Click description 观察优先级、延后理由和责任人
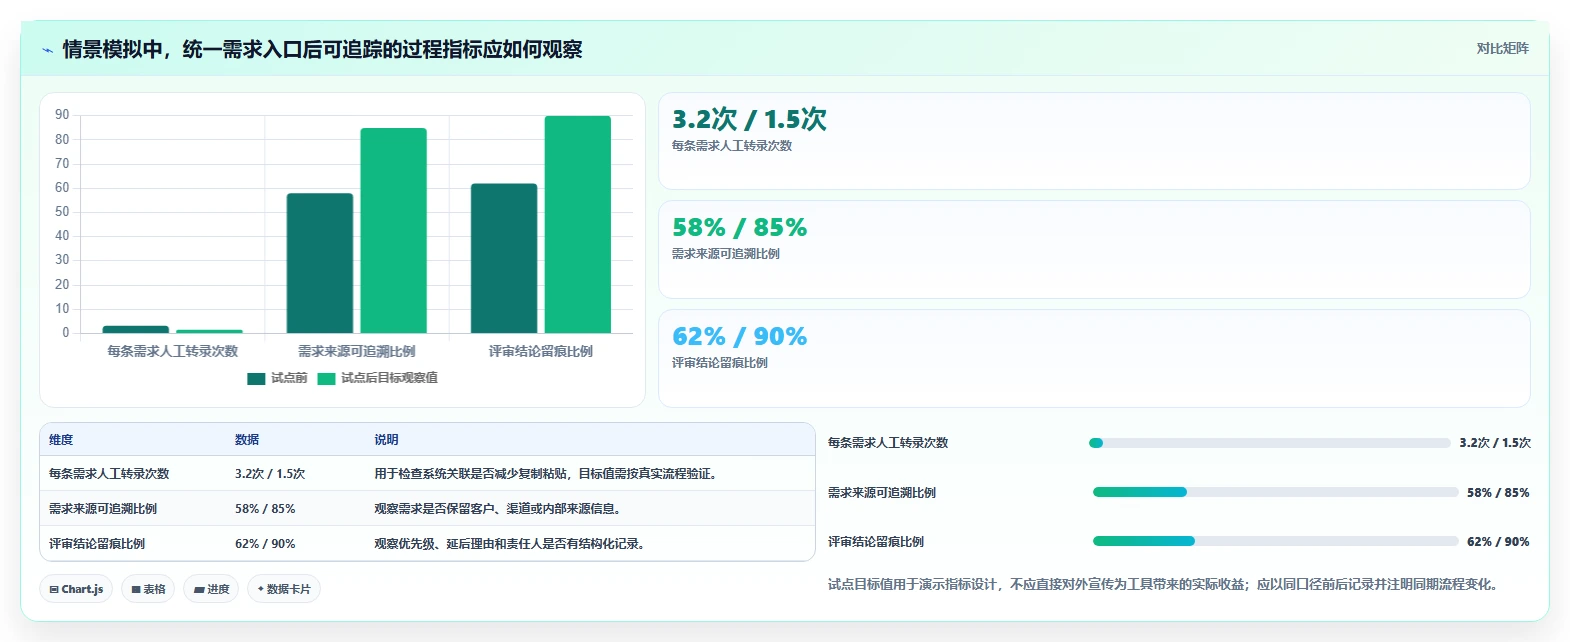This screenshot has width=1570, height=642. pos(512,544)
